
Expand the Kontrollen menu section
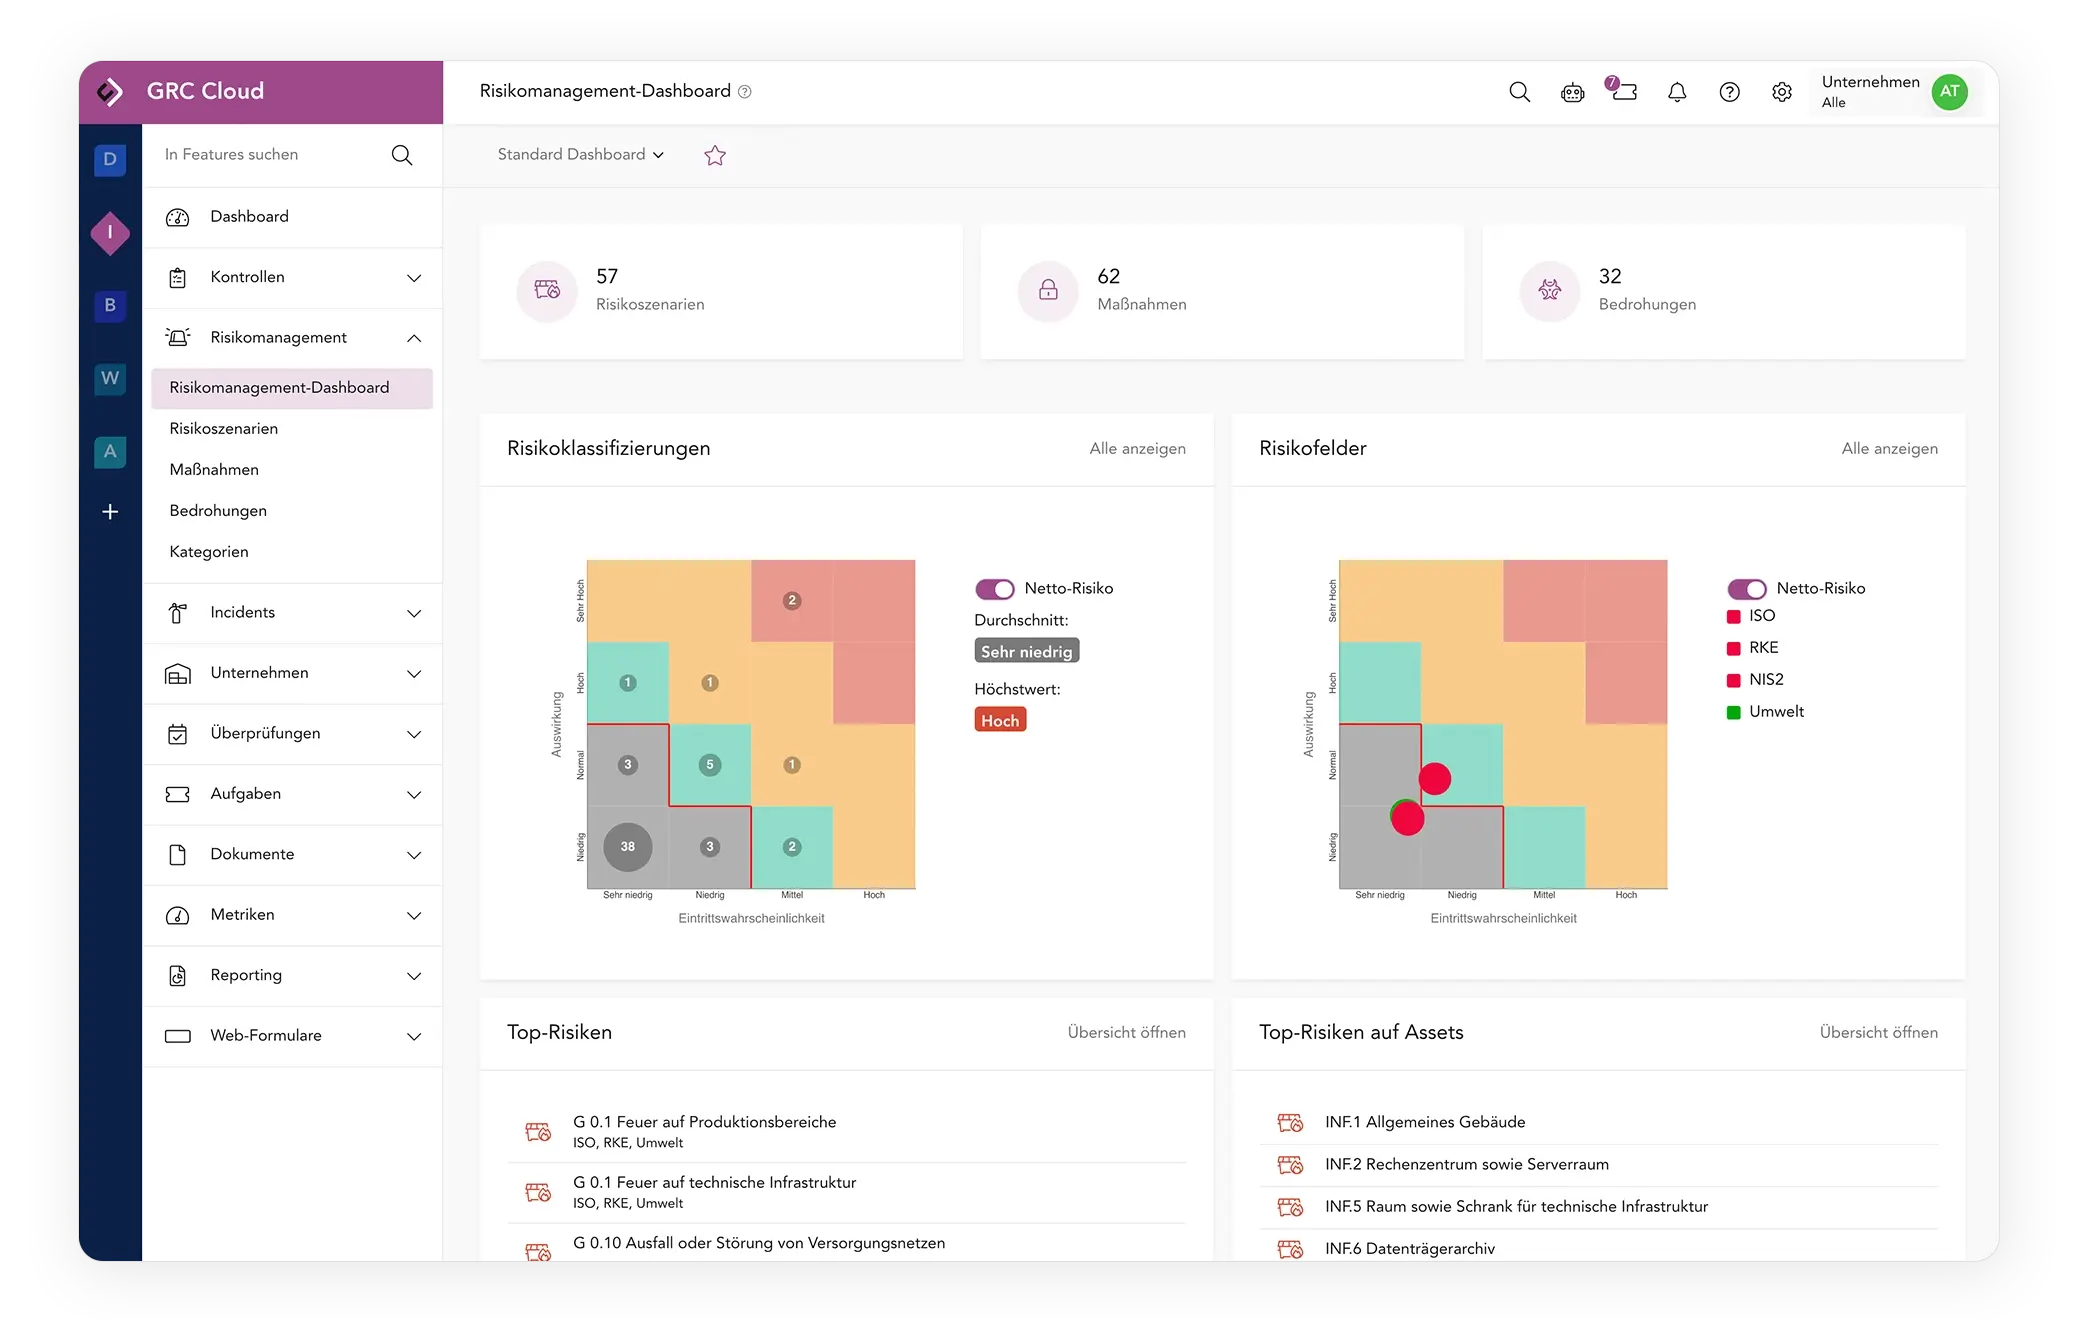click(x=413, y=278)
